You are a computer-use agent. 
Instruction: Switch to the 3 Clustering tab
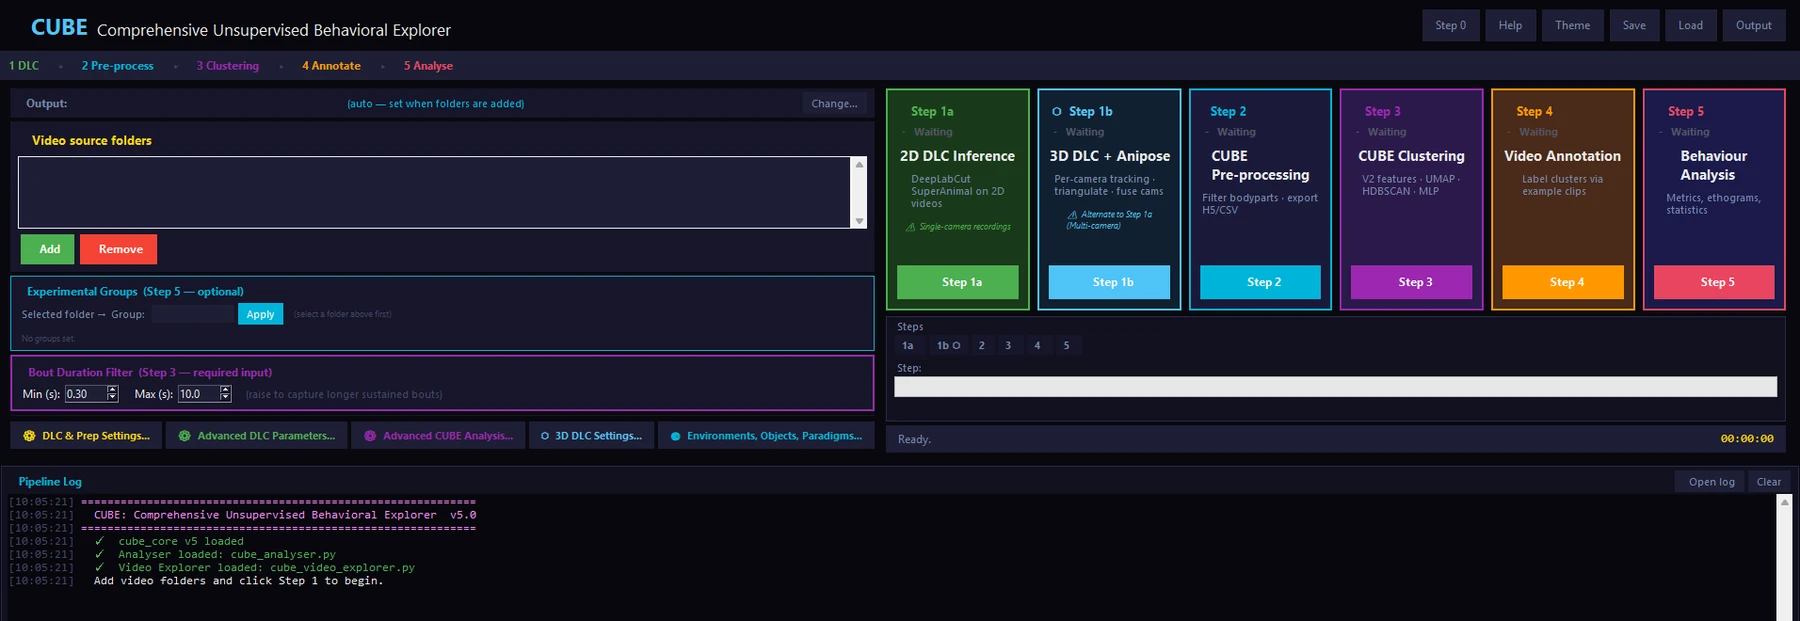[x=228, y=66]
